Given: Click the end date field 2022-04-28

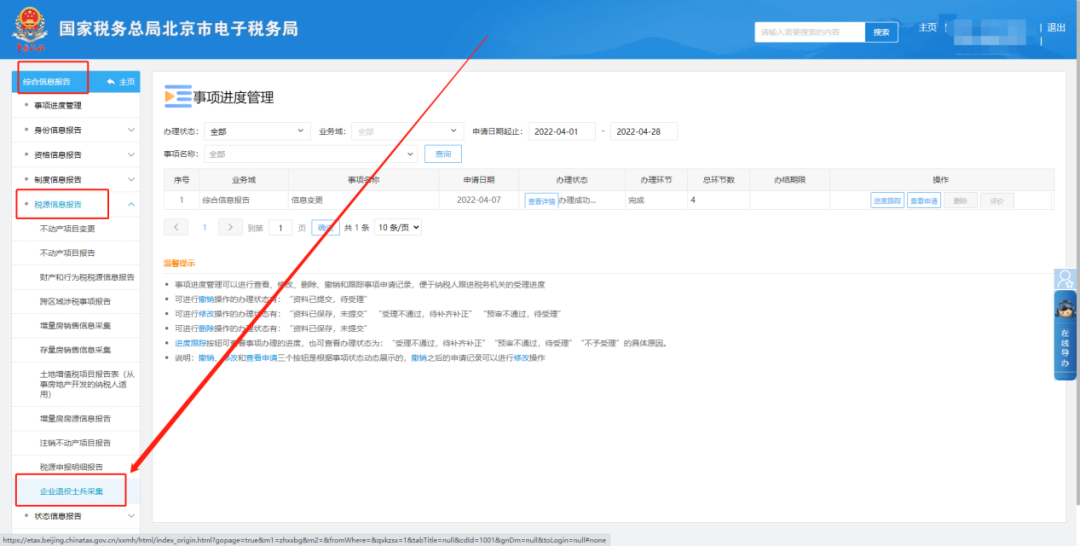Looking at the screenshot, I should (643, 132).
